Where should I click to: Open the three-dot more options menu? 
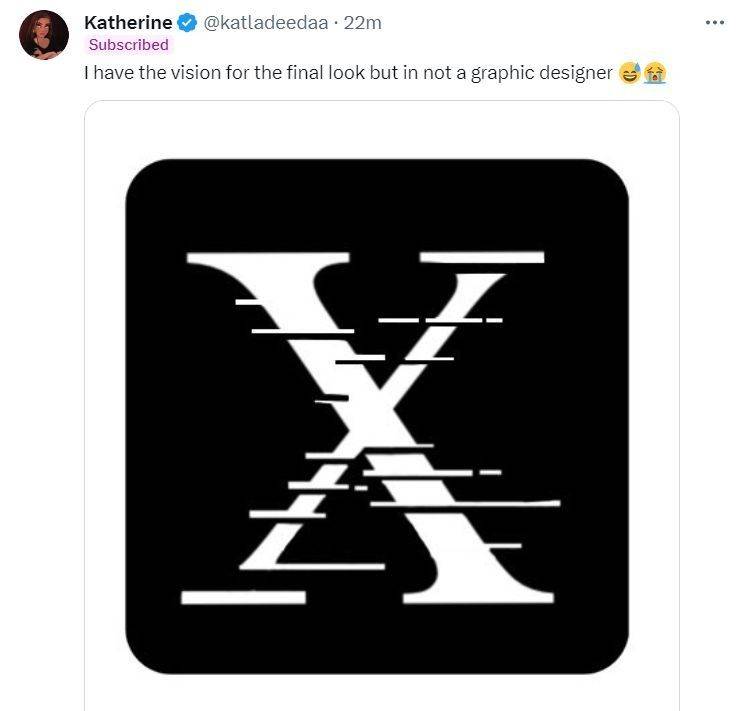tap(714, 22)
